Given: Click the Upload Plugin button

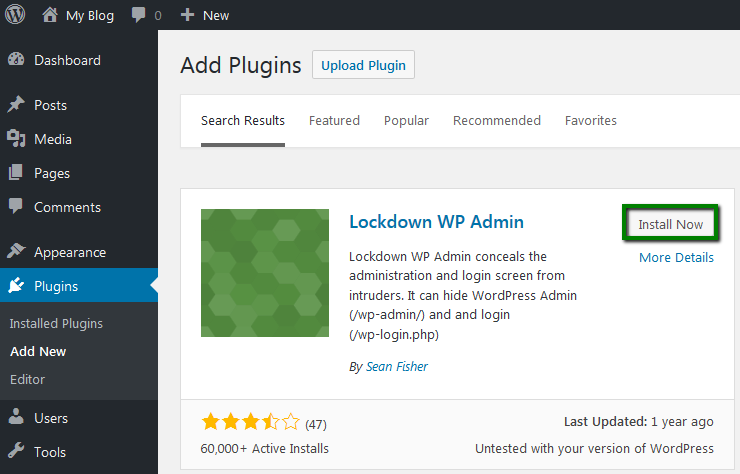Looking at the screenshot, I should pos(363,65).
